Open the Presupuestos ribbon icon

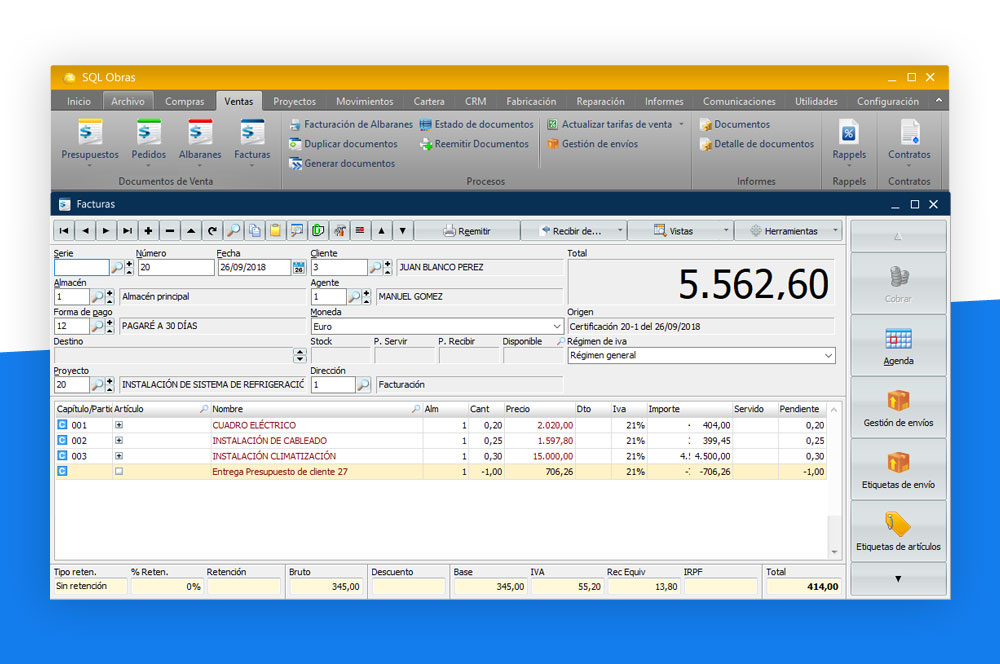(90, 133)
